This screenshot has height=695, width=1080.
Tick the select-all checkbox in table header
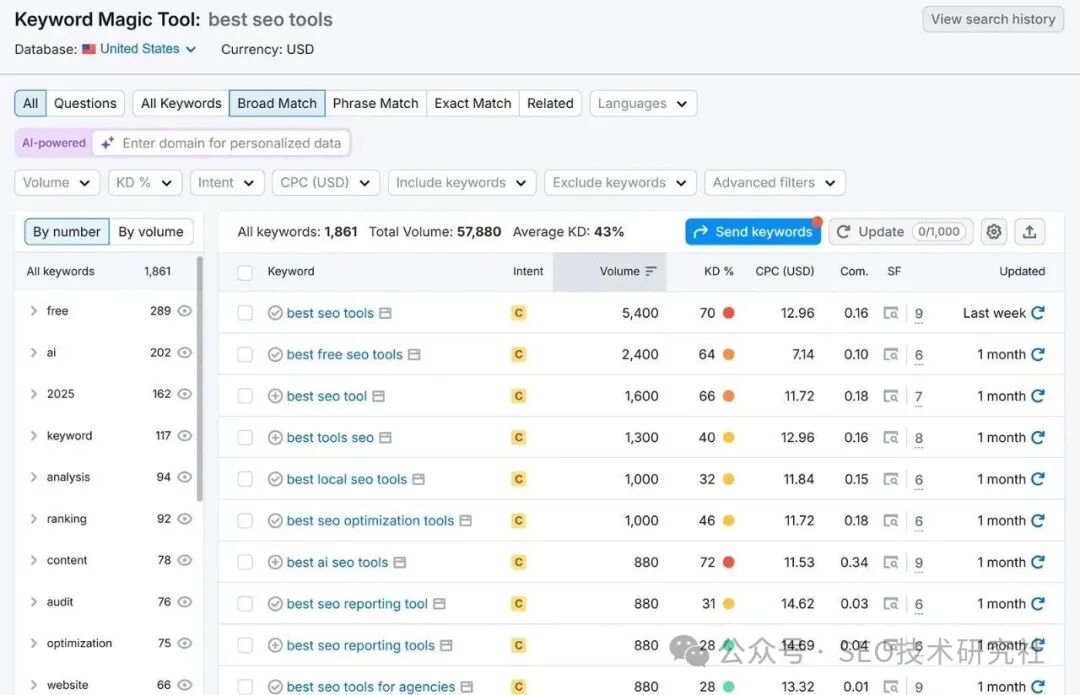pyautogui.click(x=245, y=272)
